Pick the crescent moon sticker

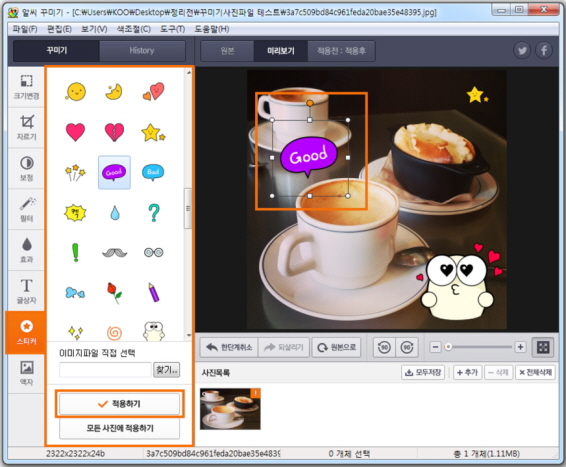click(x=114, y=91)
